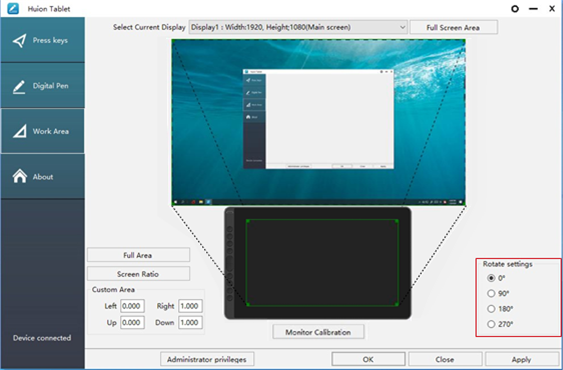
Task: Open the Press keys tab
Action: pos(43,40)
